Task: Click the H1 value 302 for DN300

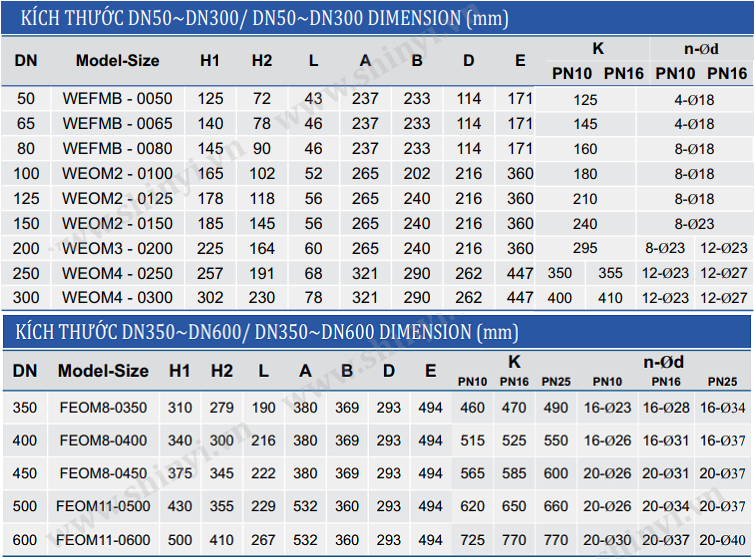Action: [x=210, y=298]
